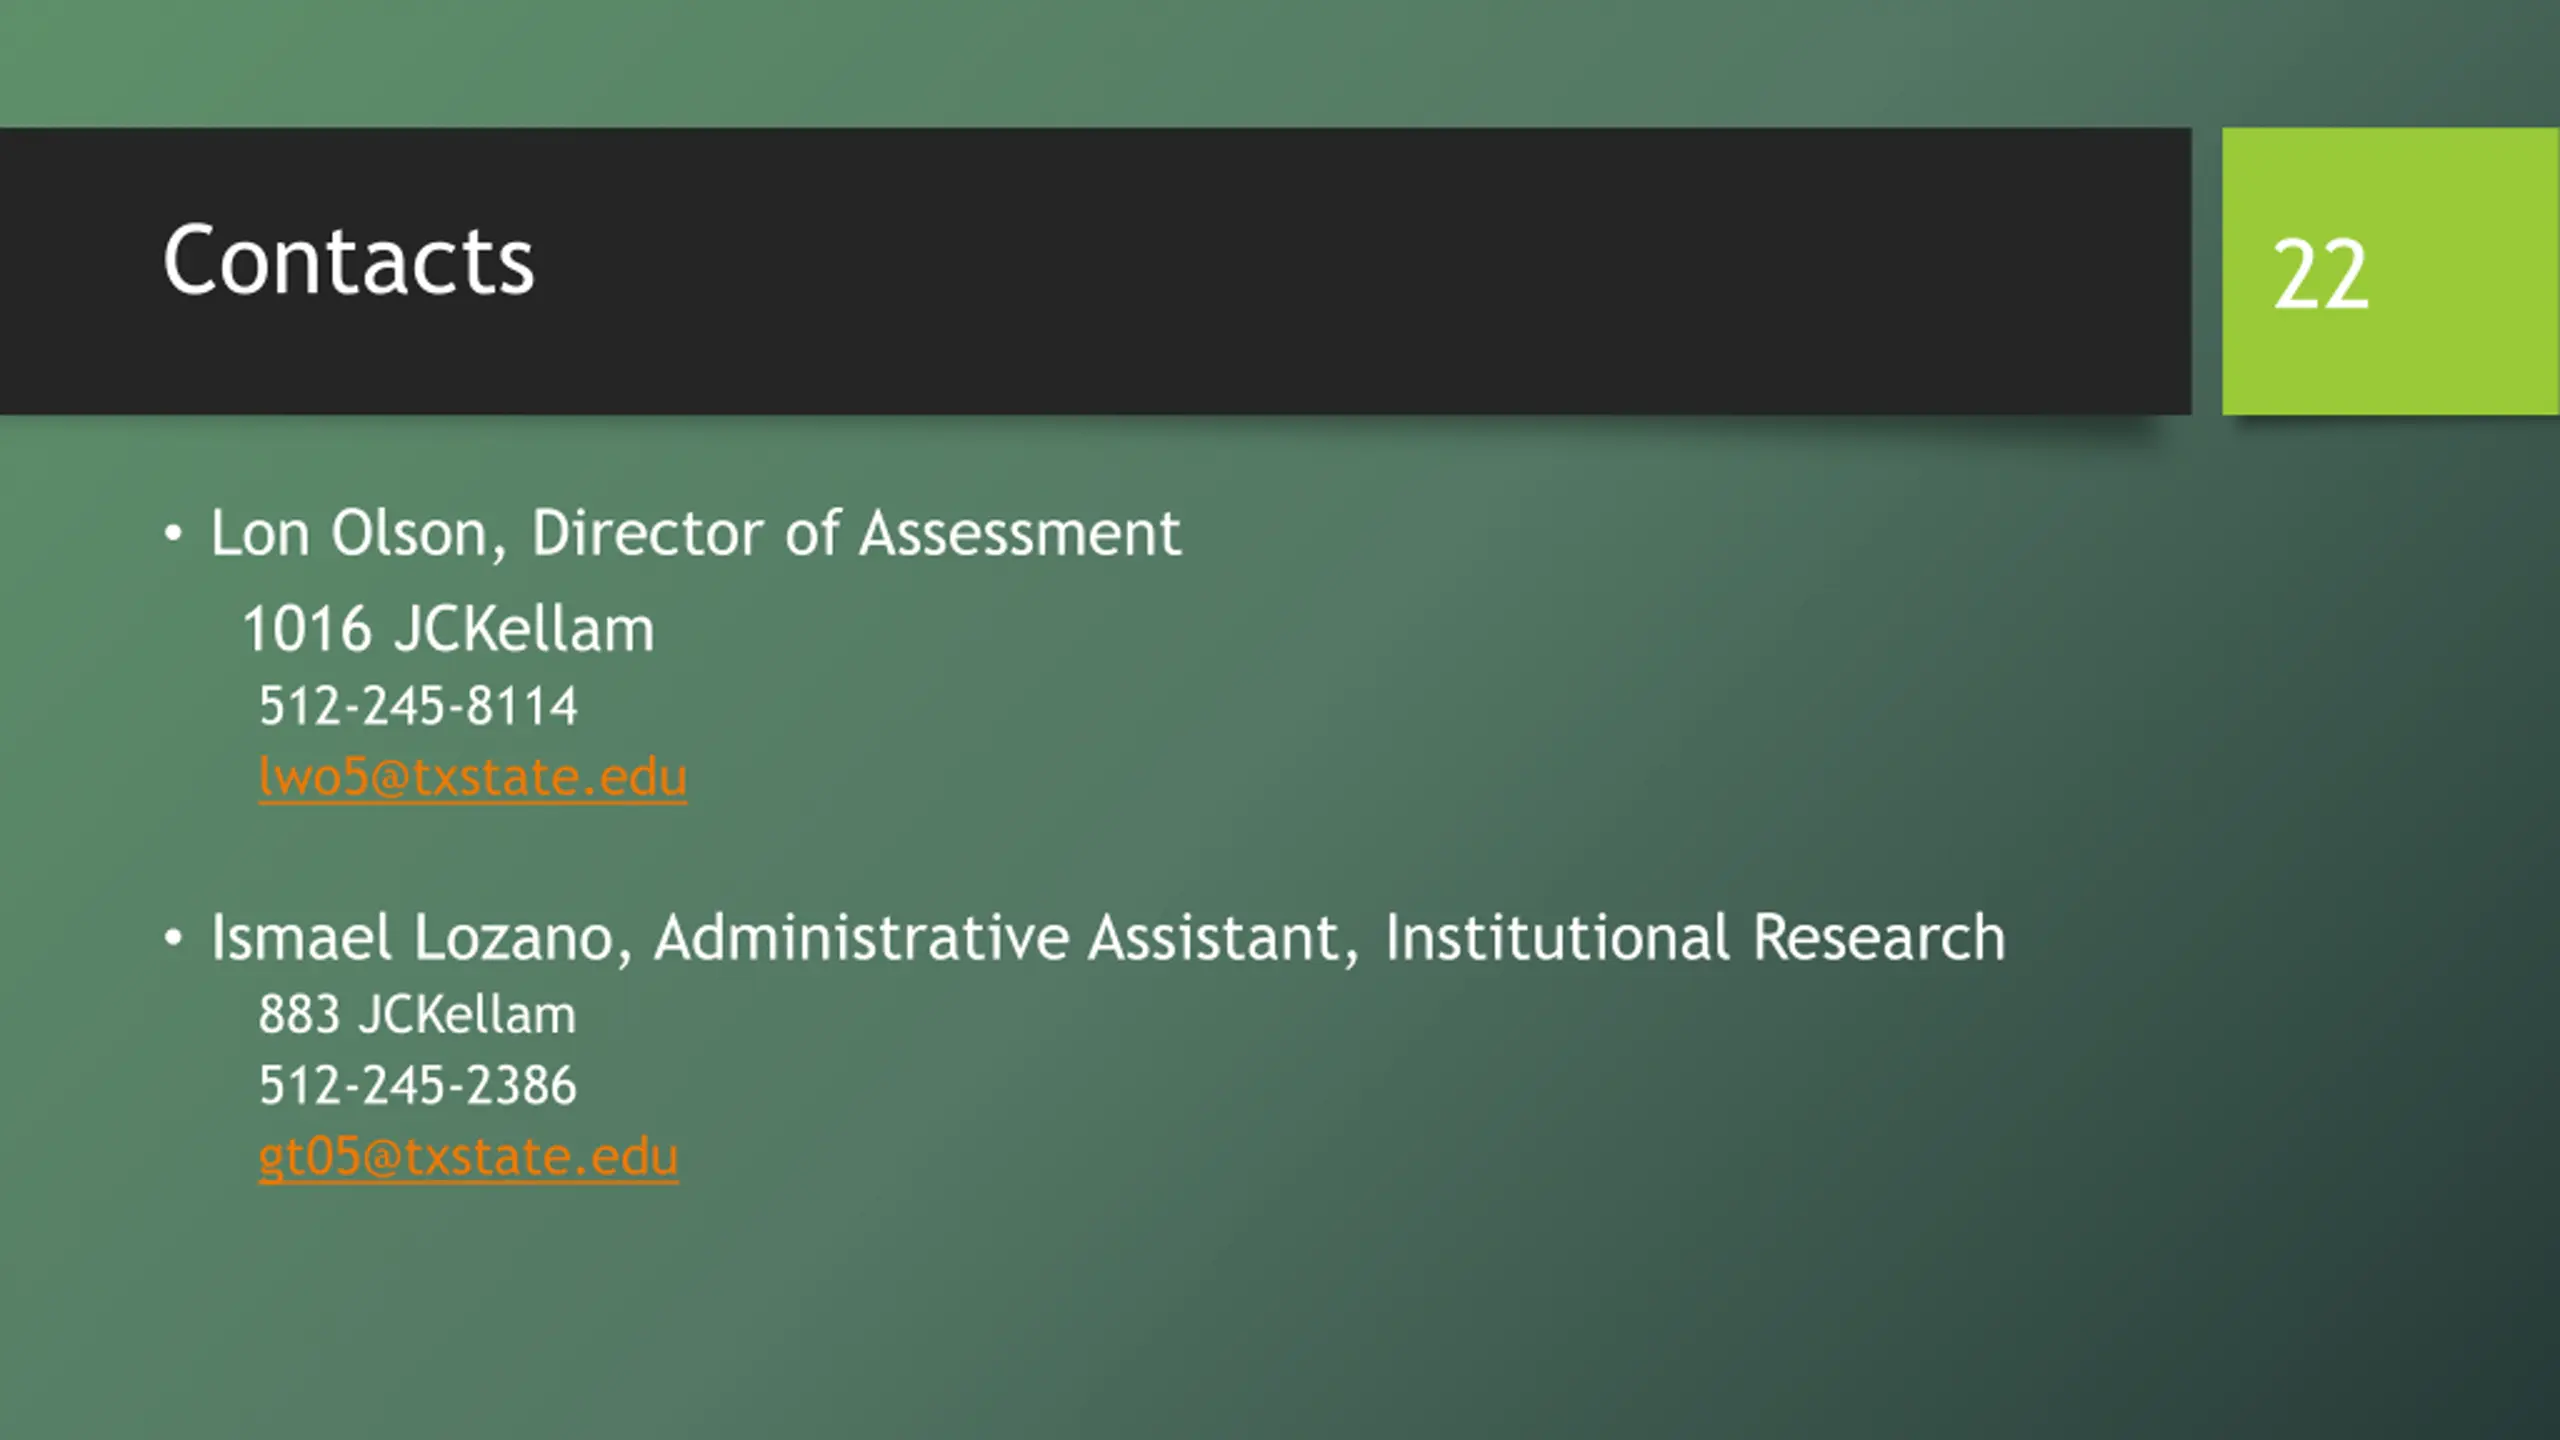Click JCKellam next to 883

pos(467,1014)
